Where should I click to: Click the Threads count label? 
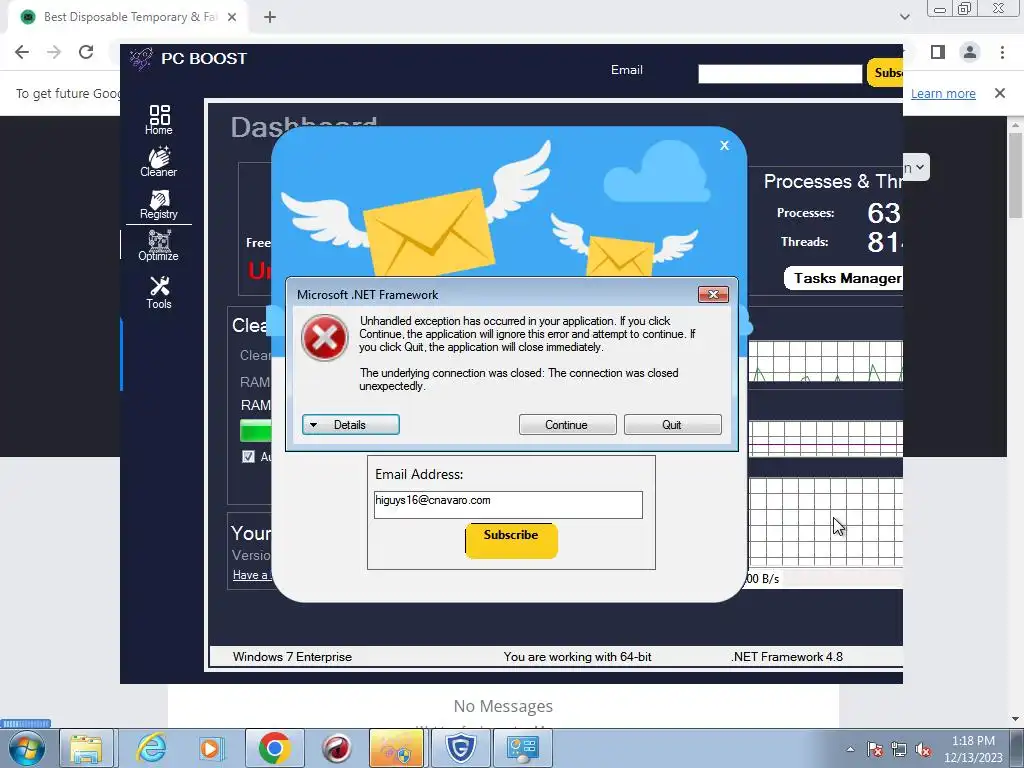805,242
